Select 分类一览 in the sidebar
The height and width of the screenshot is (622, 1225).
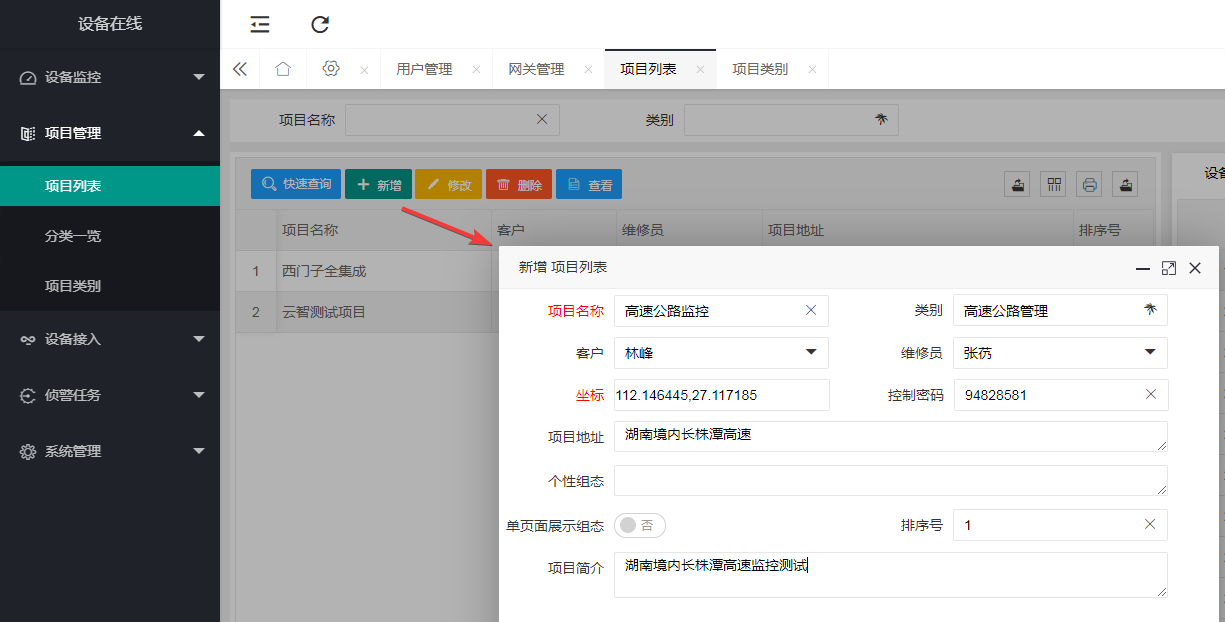point(110,236)
